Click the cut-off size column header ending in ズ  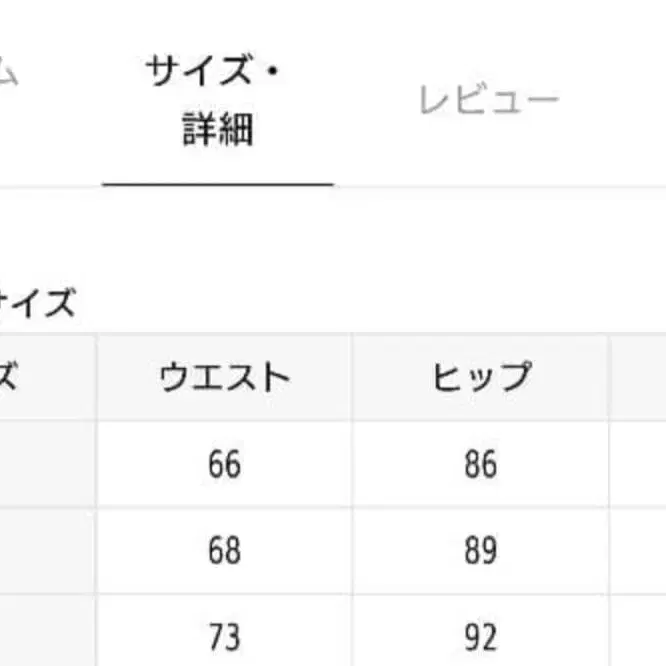pos(45,378)
